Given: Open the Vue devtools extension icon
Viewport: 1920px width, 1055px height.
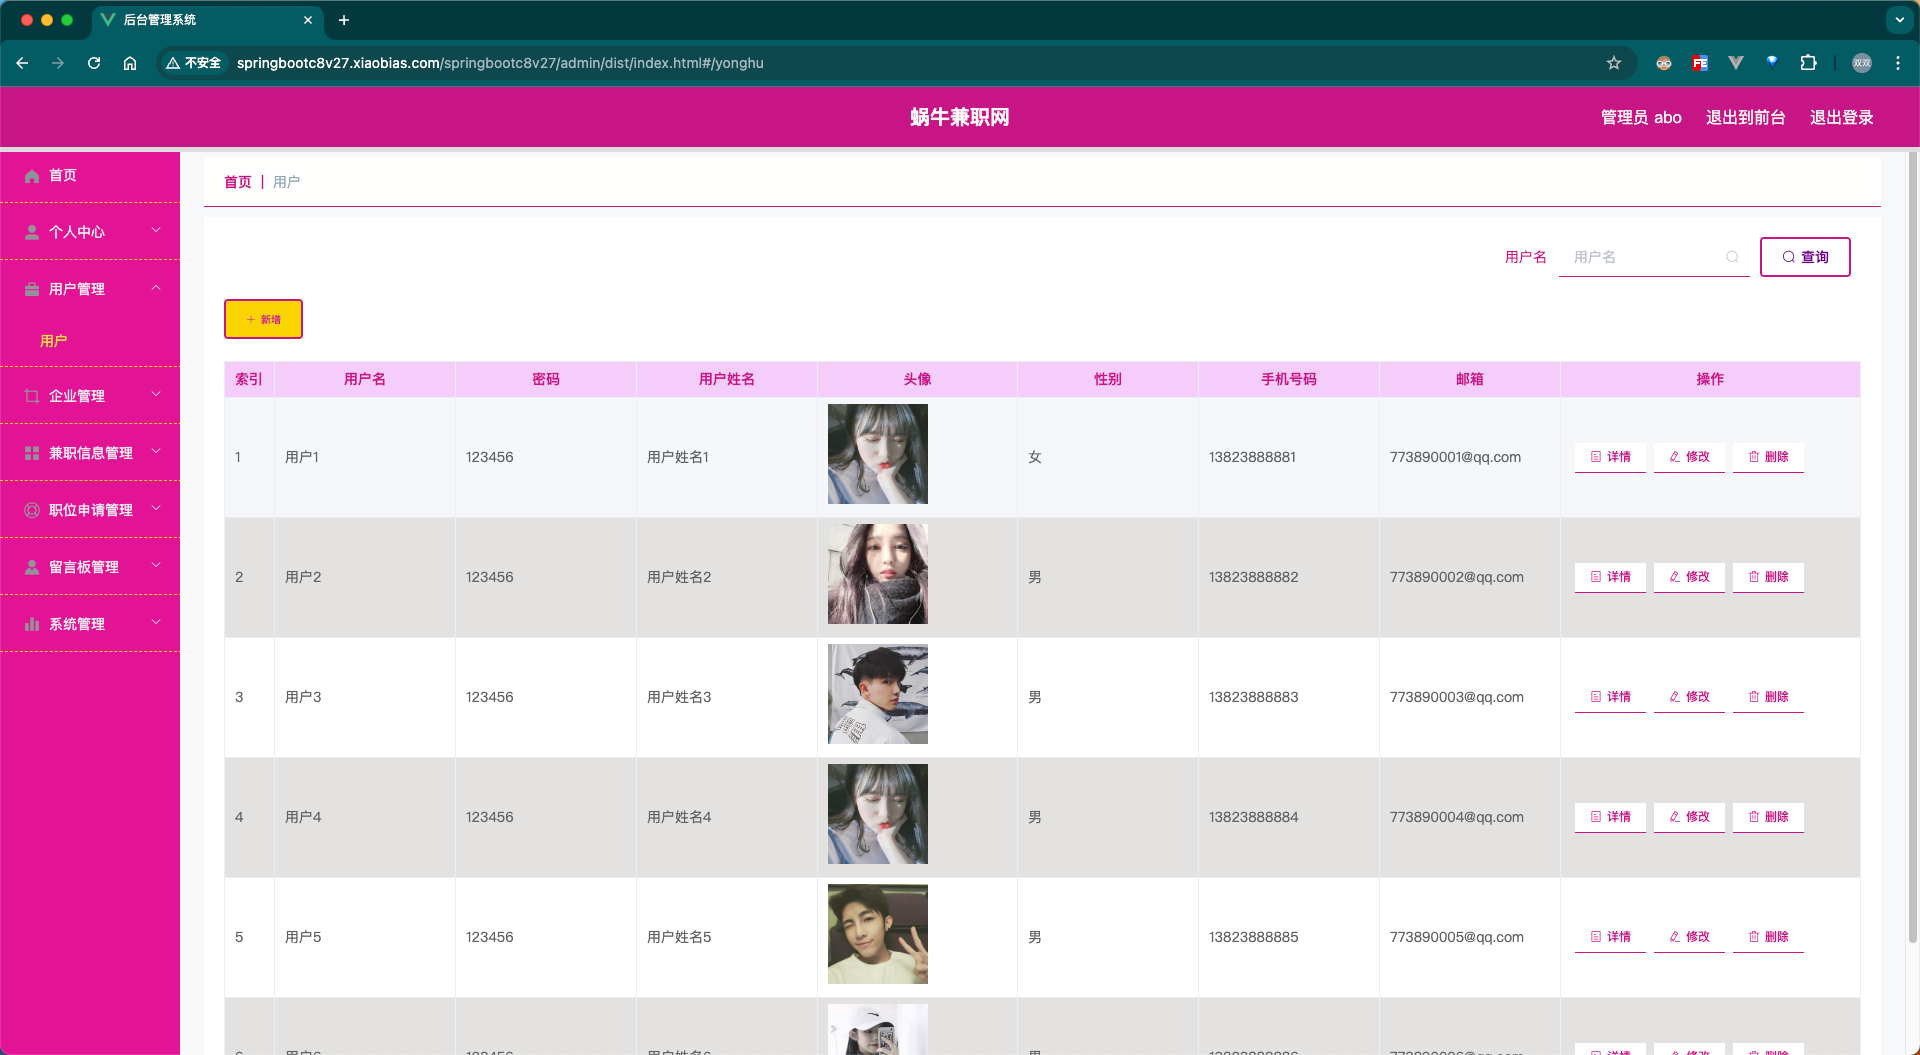Looking at the screenshot, I should (1736, 63).
